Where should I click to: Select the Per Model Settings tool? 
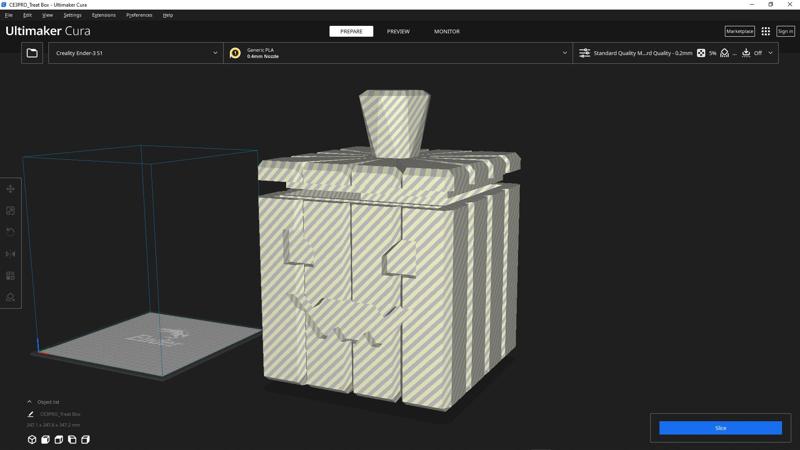tap(10, 276)
